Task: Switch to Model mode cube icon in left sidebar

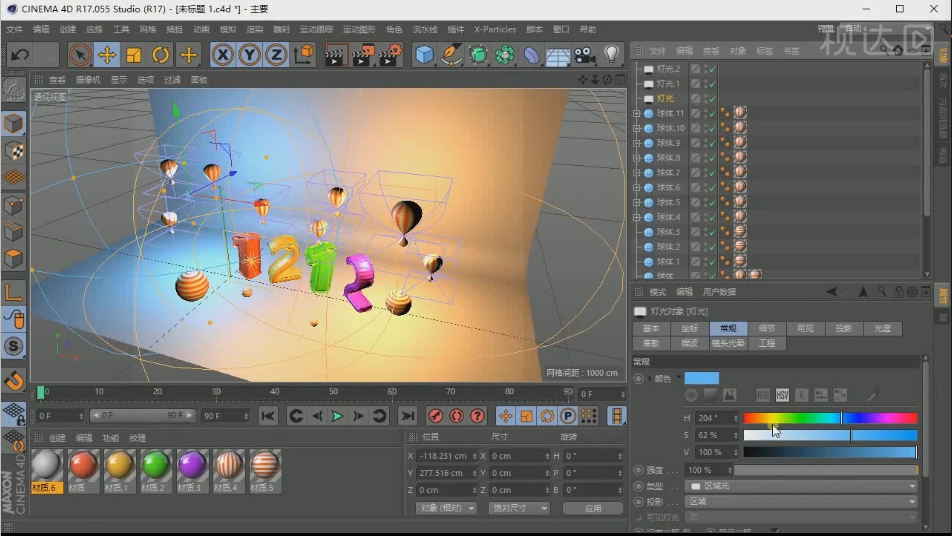Action: tap(13, 124)
